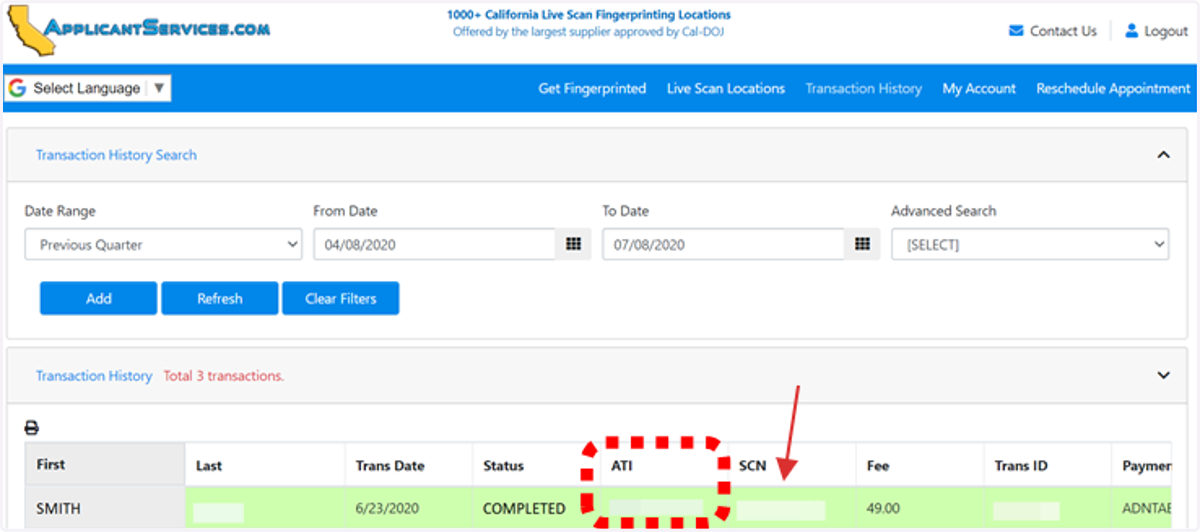The width and height of the screenshot is (1200, 532).
Task: Open Get Fingerprinted menu item
Action: [592, 88]
